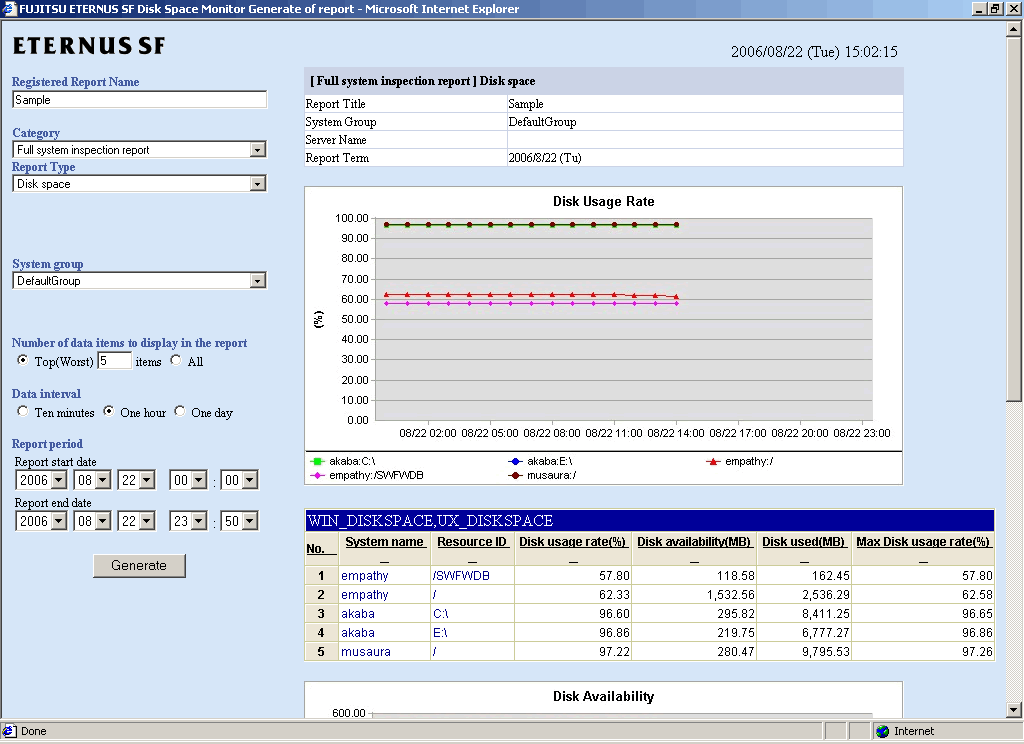
Task: Open the C:\ resource link
Action: 441,613
